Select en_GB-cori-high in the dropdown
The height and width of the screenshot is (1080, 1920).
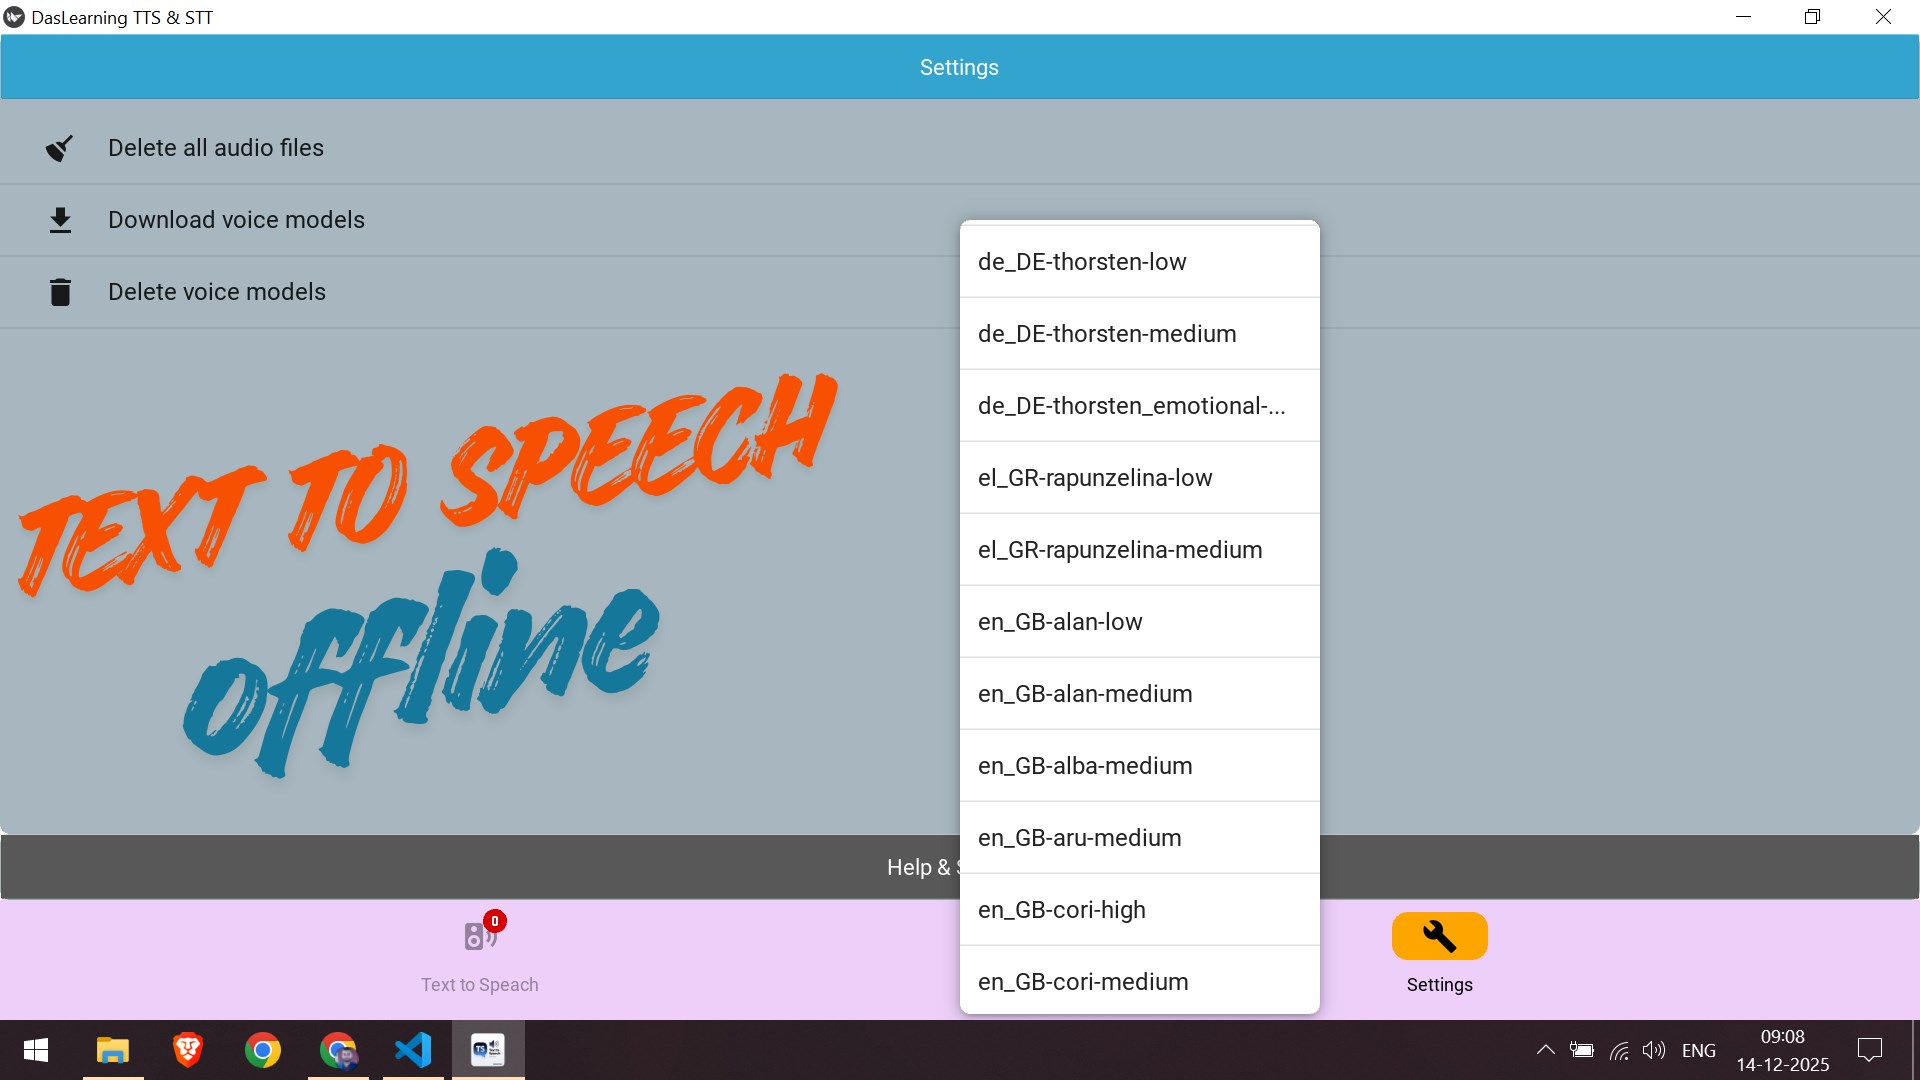point(1138,910)
